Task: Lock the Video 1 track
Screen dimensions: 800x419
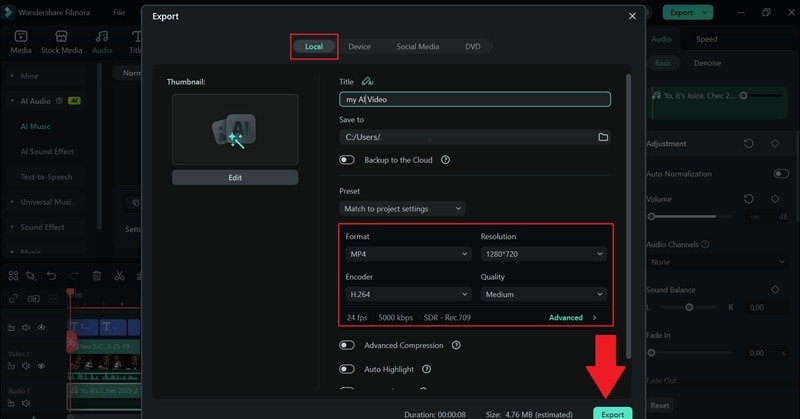Action: (x=11, y=365)
